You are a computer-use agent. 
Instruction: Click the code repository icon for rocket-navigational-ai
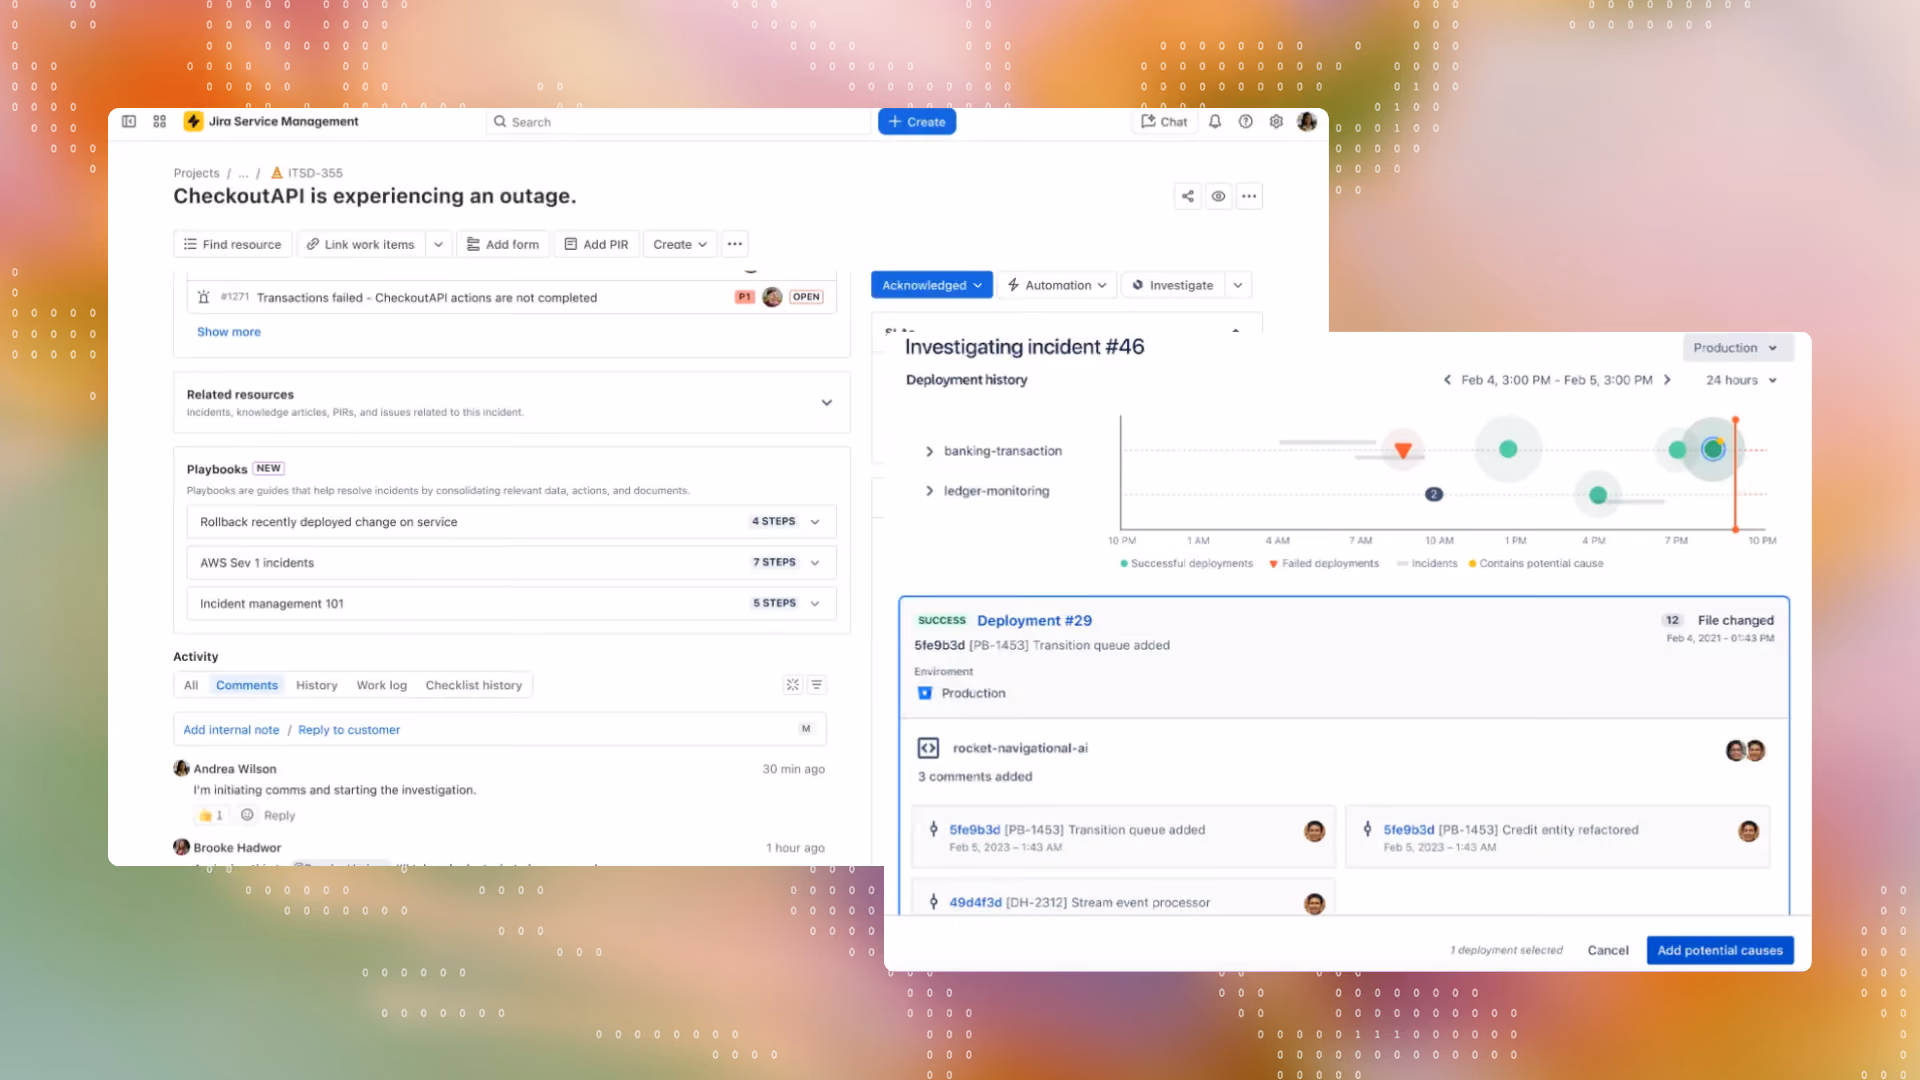click(x=928, y=748)
